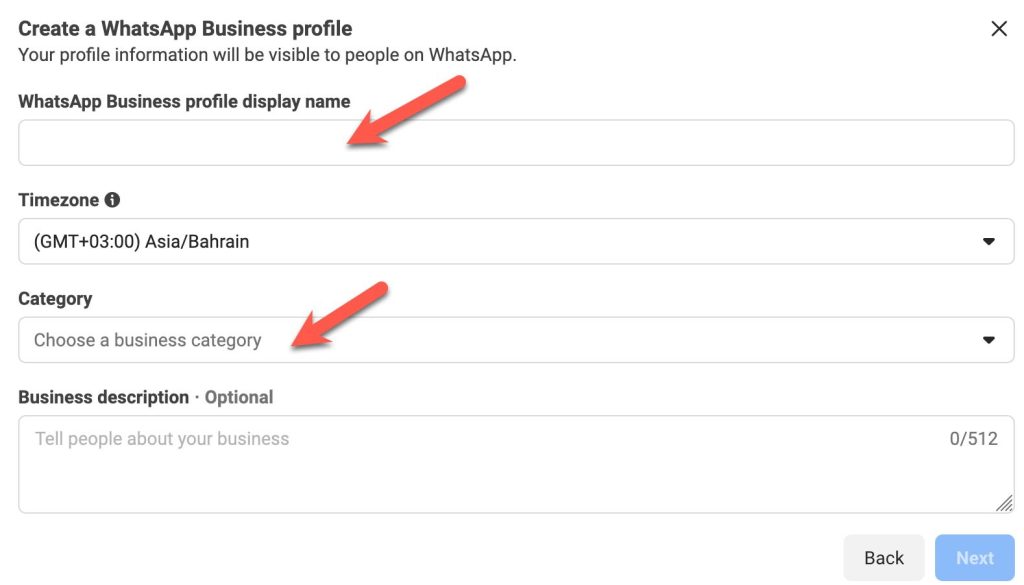Click the Timezone dropdown caret arrow
The height and width of the screenshot is (585, 1024).
989,242
